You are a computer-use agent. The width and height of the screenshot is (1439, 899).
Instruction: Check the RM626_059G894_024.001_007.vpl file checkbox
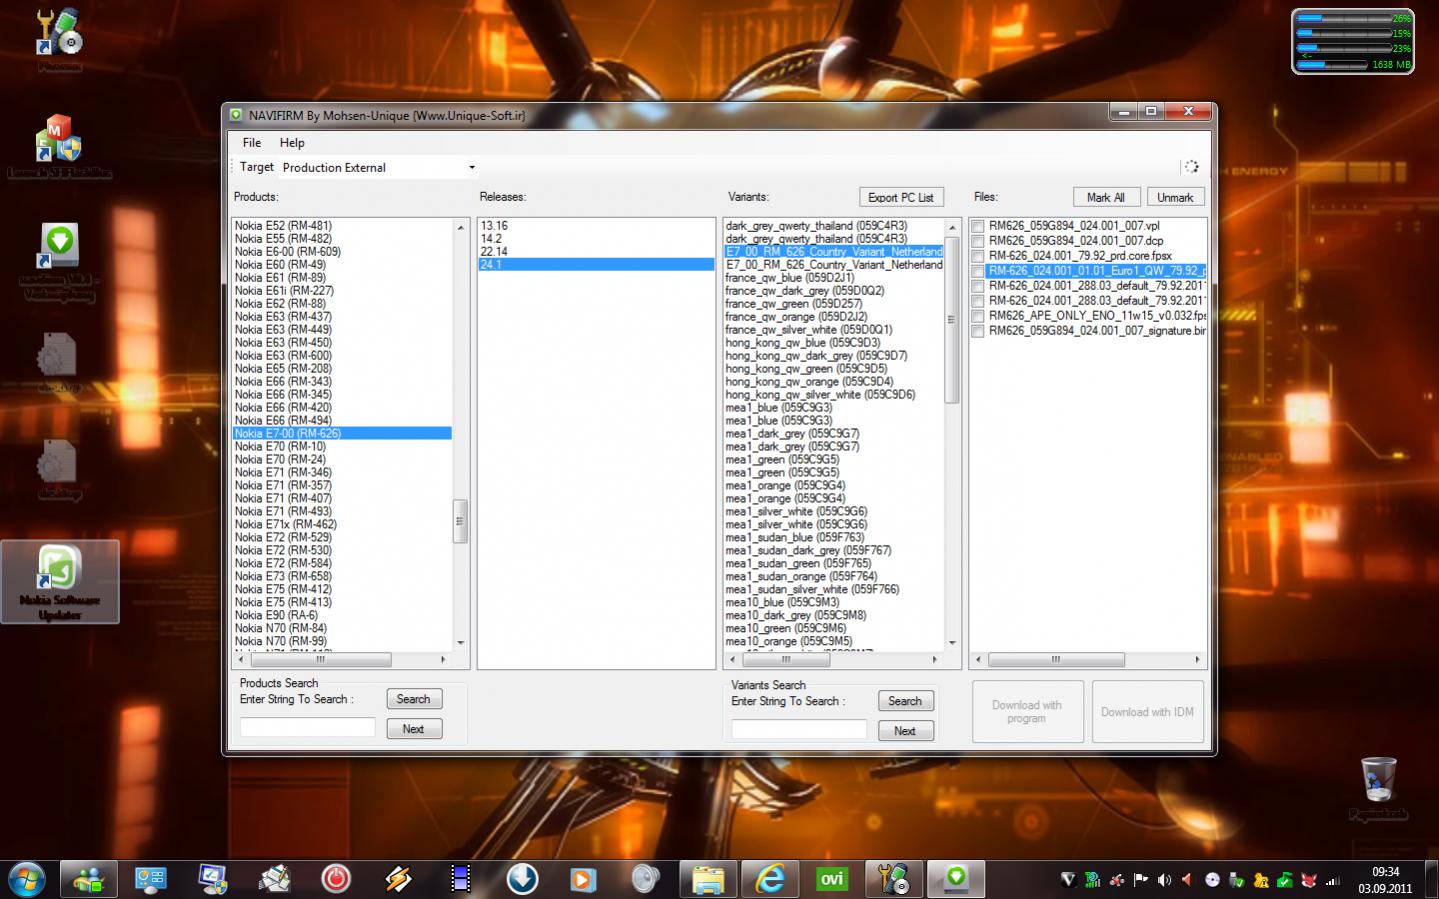978,227
